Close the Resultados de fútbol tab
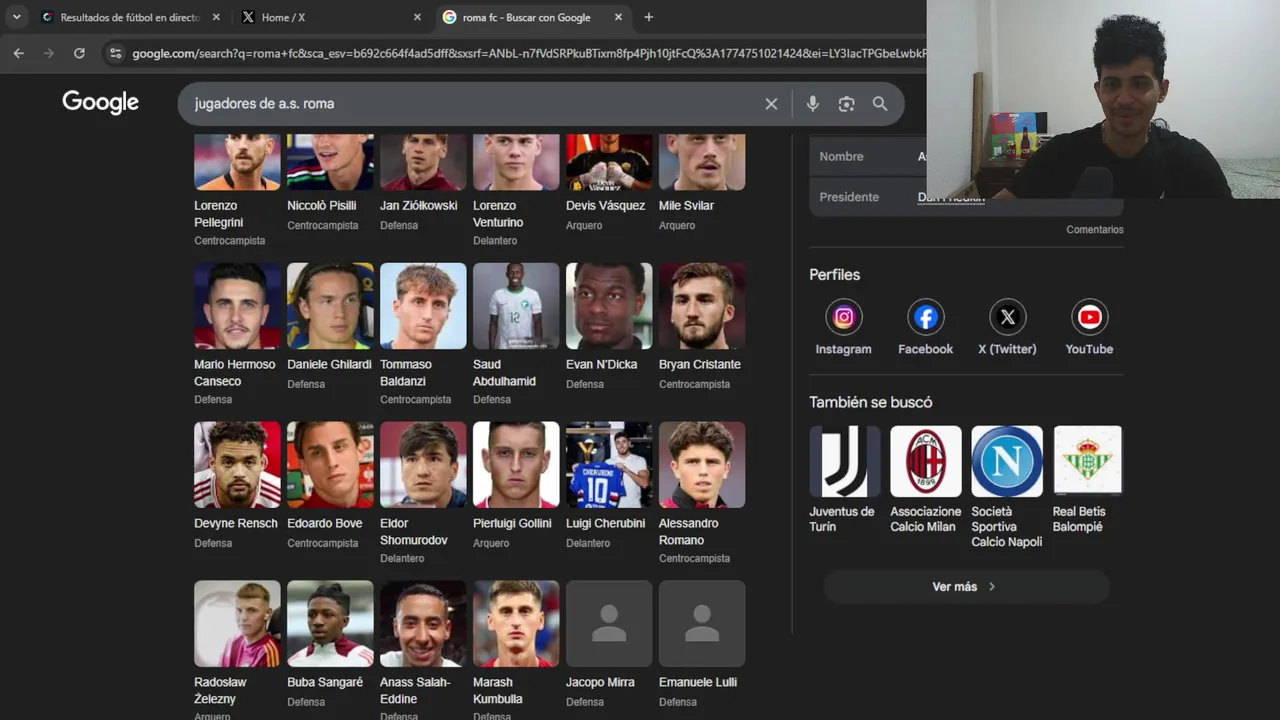Viewport: 1280px width, 720px height. coord(217,17)
